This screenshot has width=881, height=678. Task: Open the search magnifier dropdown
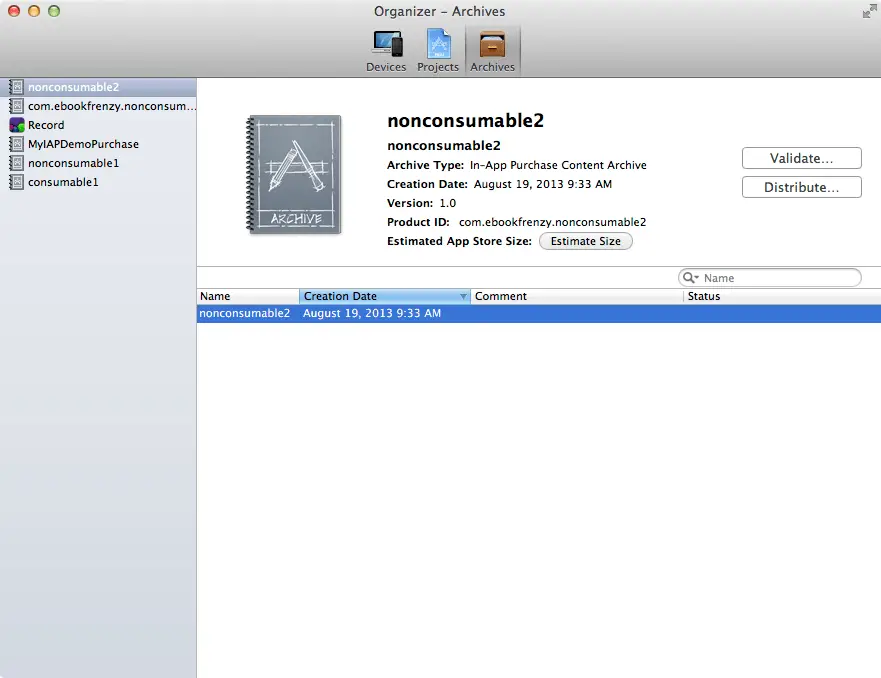tap(691, 278)
